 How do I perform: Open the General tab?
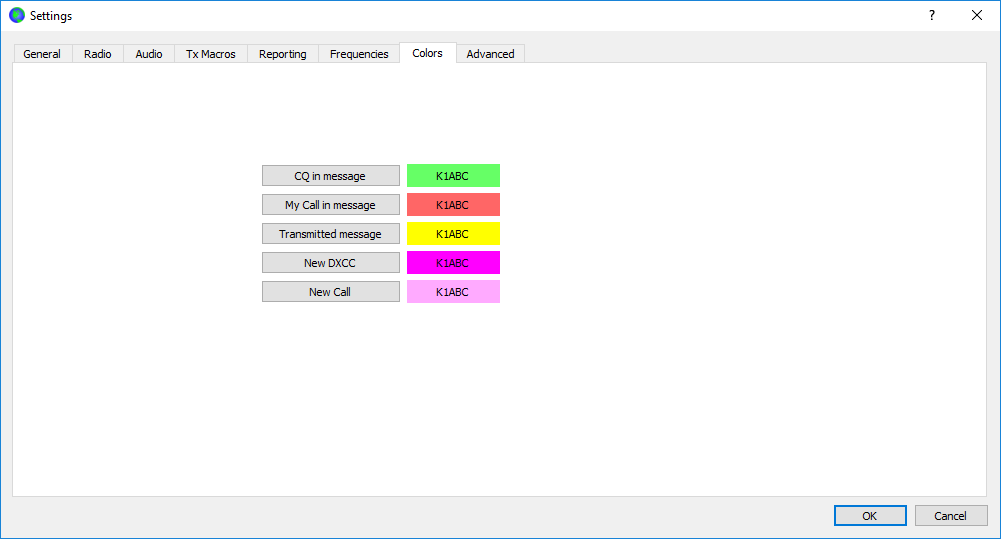42,54
